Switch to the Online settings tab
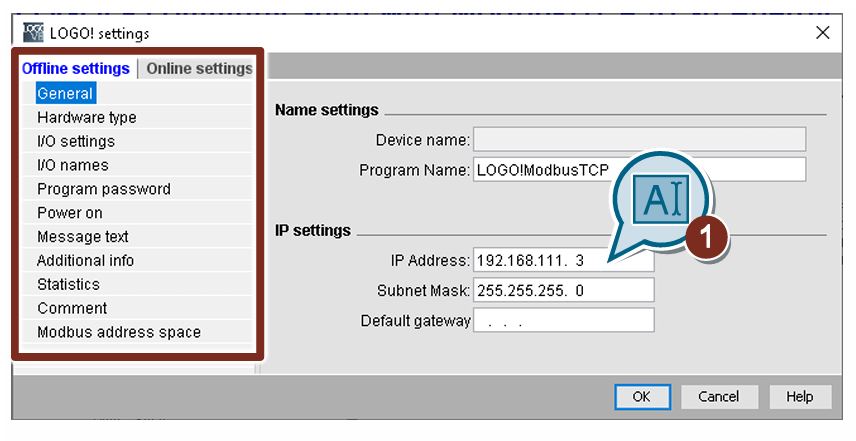856x441 pixels. point(199,69)
